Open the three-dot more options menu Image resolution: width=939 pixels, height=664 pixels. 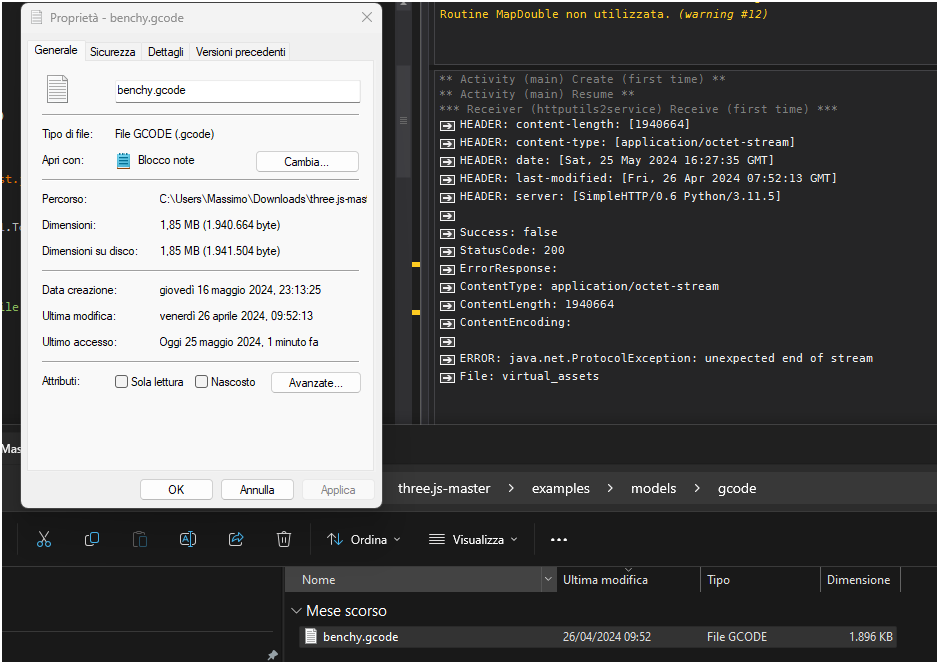click(559, 540)
